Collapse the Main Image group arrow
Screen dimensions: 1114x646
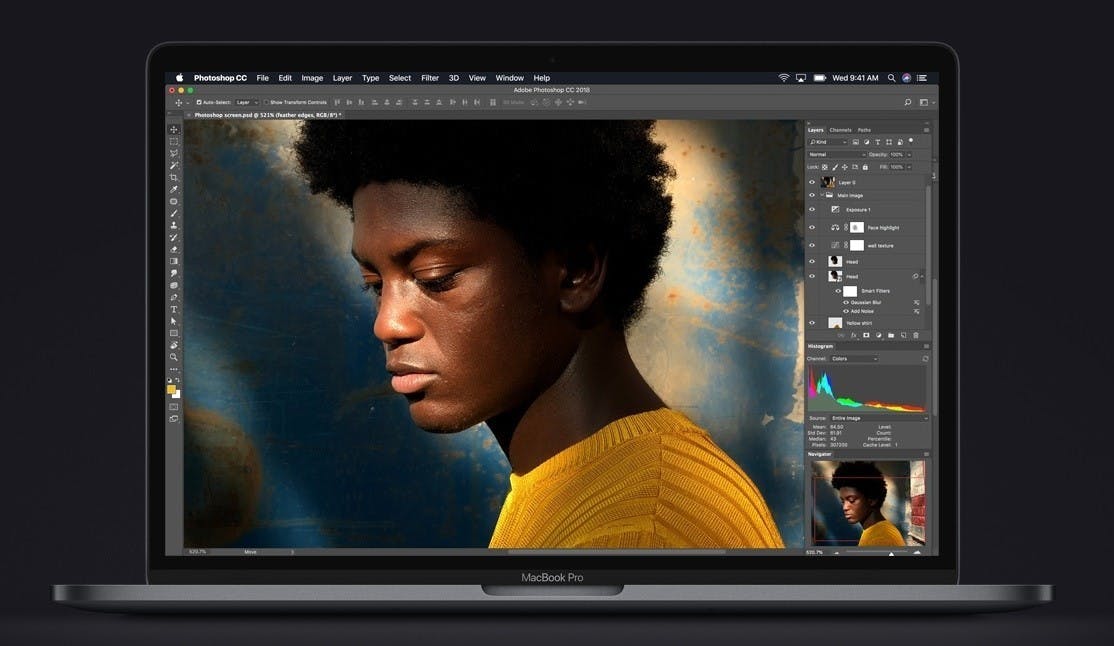tap(822, 195)
